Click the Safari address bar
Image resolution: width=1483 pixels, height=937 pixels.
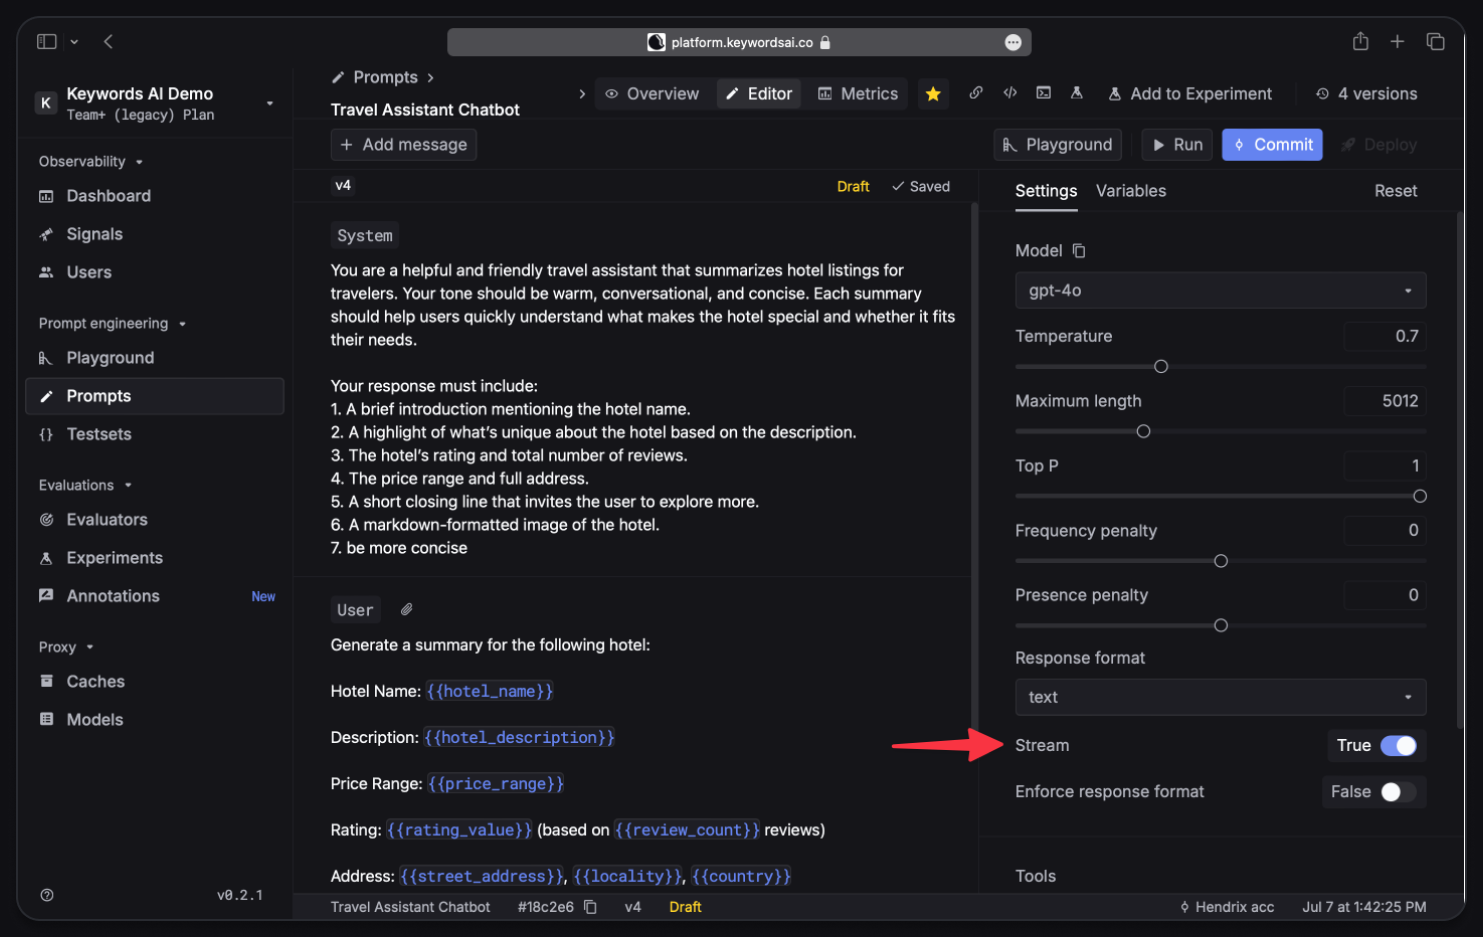tap(739, 42)
